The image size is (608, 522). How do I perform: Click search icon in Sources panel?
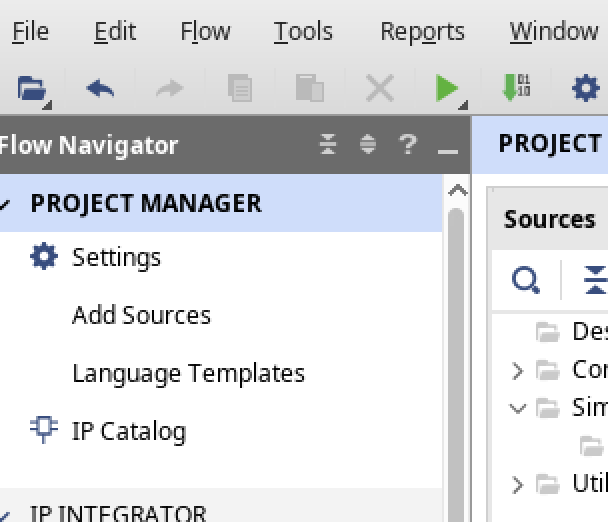tap(526, 280)
